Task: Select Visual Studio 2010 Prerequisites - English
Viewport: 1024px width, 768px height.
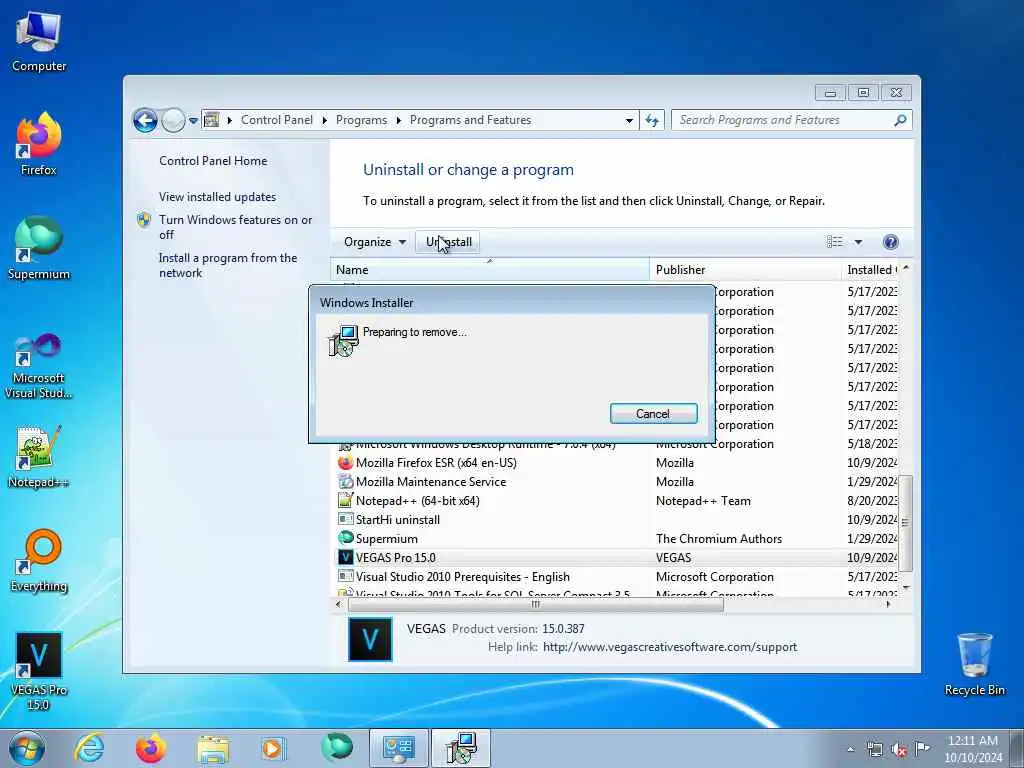Action: coord(618,577)
